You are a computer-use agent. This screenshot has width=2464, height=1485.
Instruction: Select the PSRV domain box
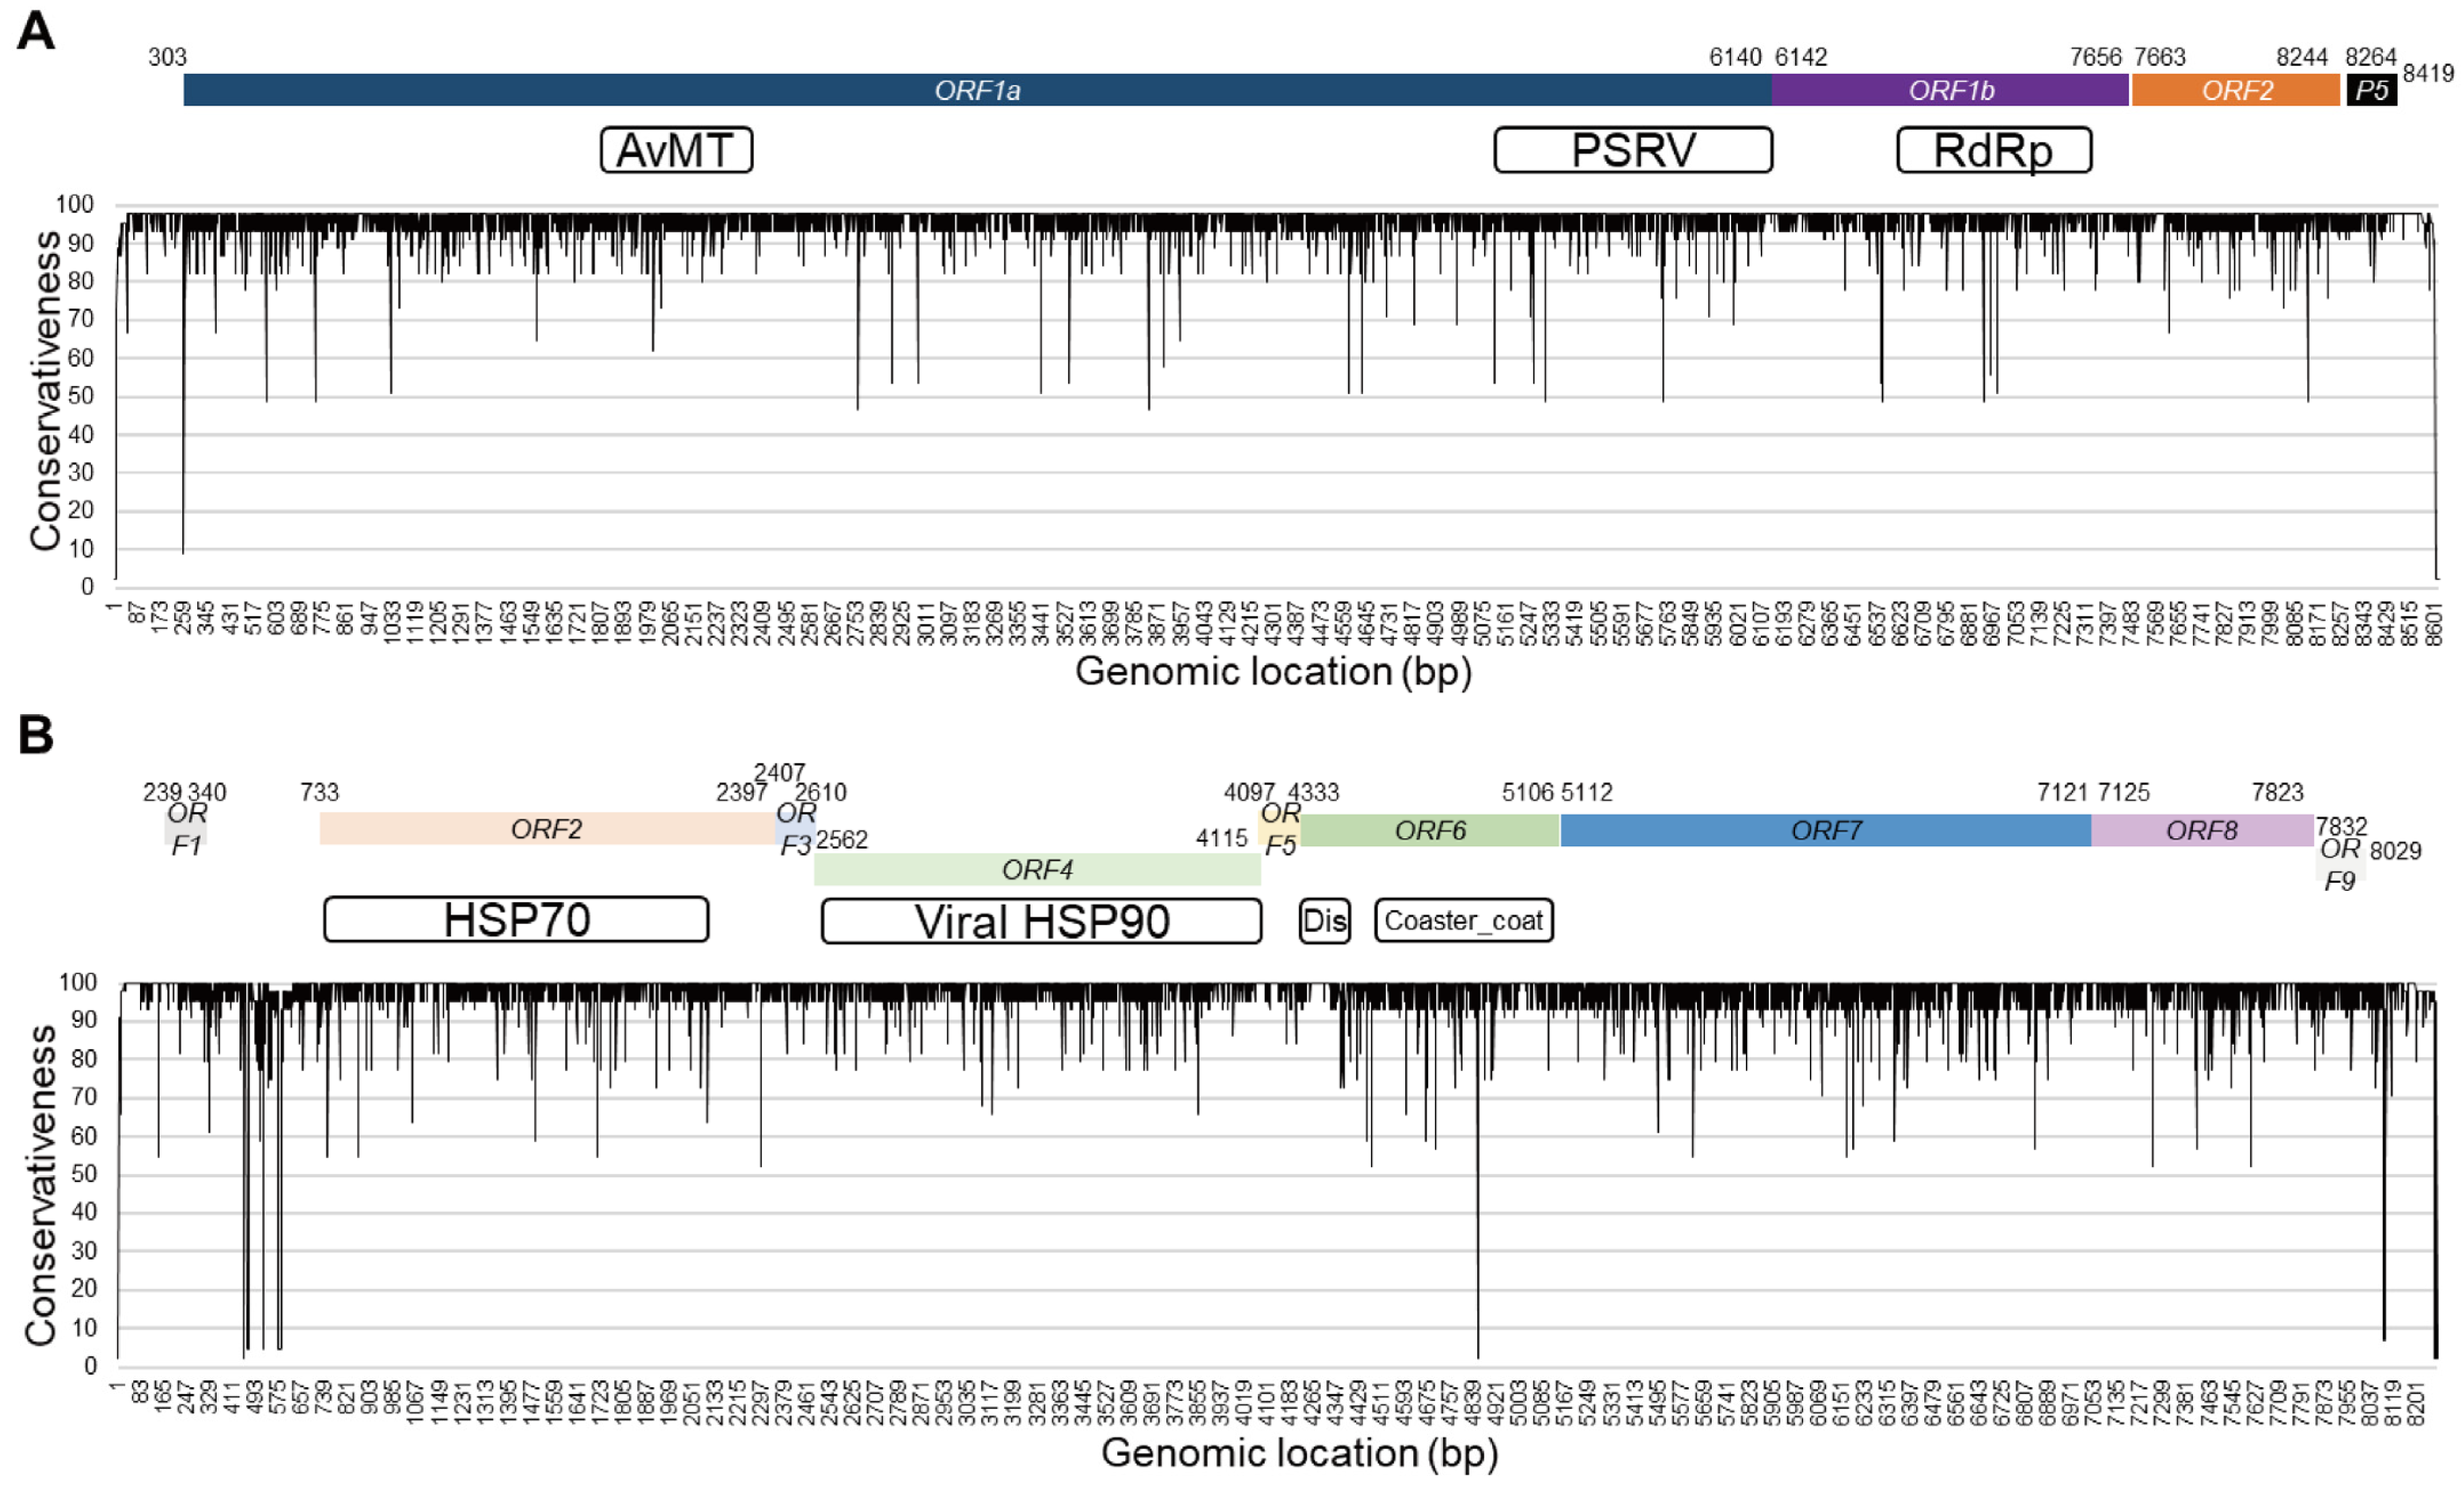1632,150
